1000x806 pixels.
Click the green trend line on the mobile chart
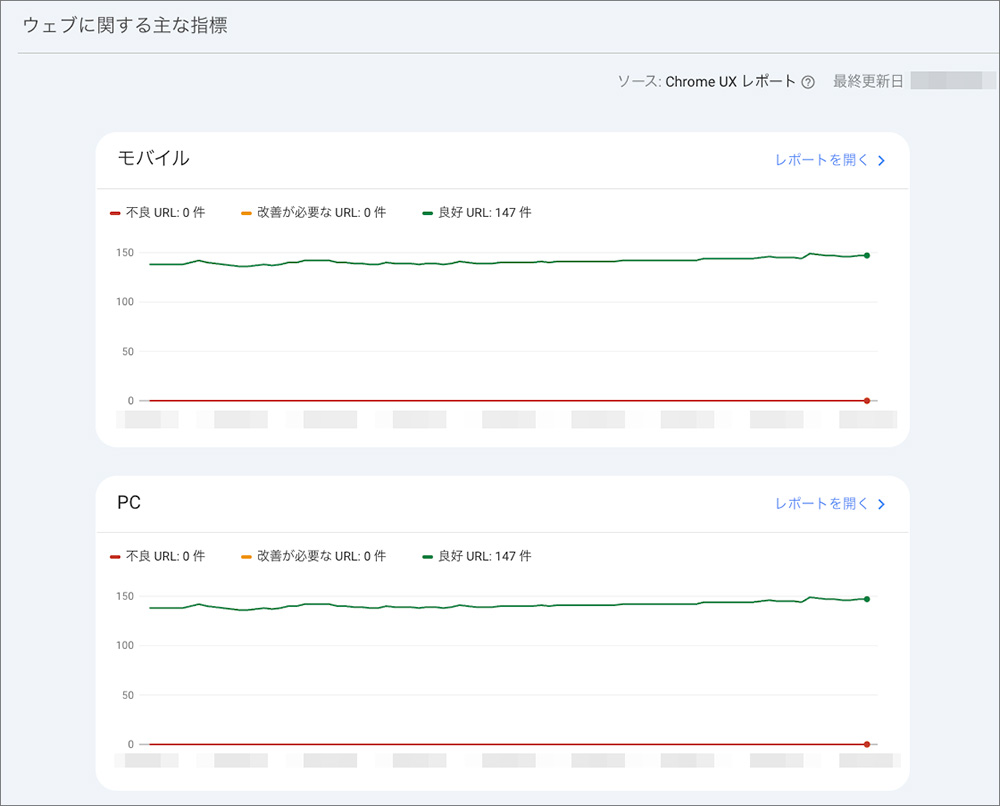[500, 263]
